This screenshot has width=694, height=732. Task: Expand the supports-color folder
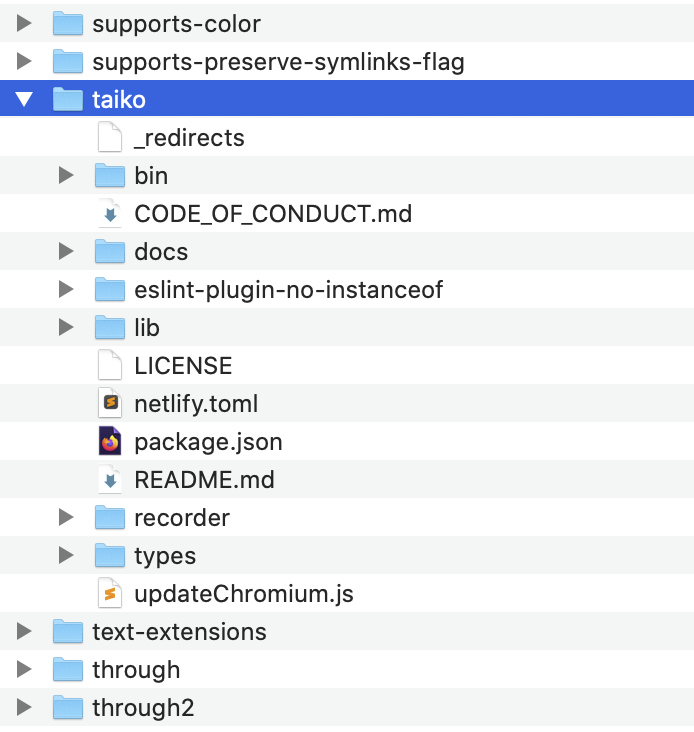[25, 24]
